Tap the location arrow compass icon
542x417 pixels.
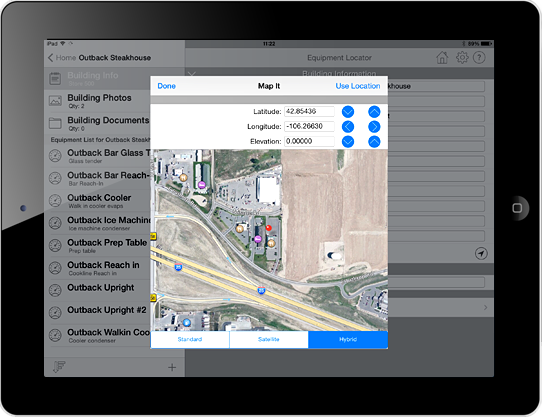[481, 253]
